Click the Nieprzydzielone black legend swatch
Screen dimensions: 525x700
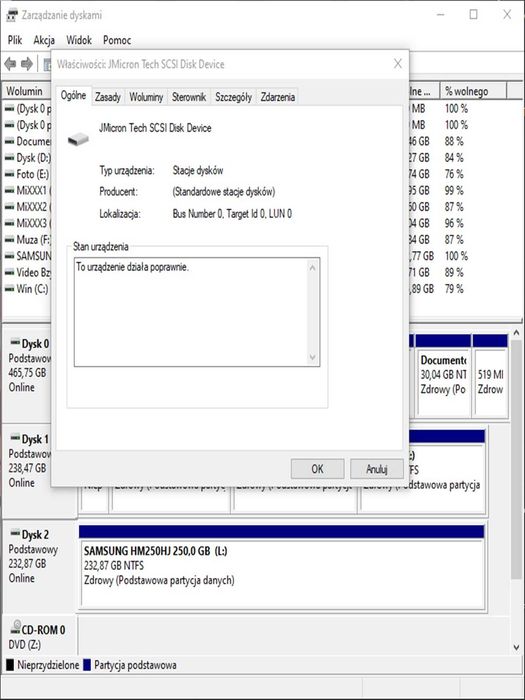tap(10, 665)
